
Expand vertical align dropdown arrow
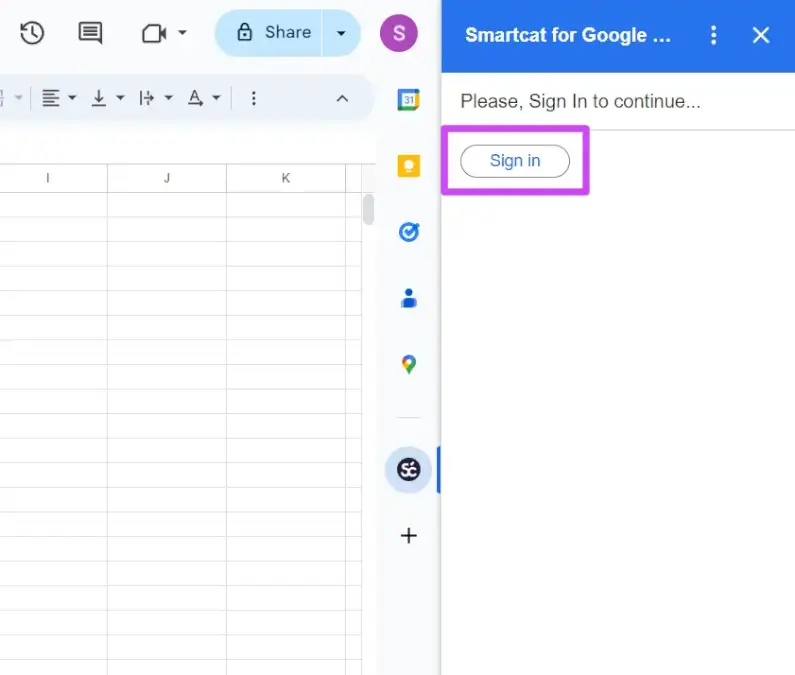120,97
